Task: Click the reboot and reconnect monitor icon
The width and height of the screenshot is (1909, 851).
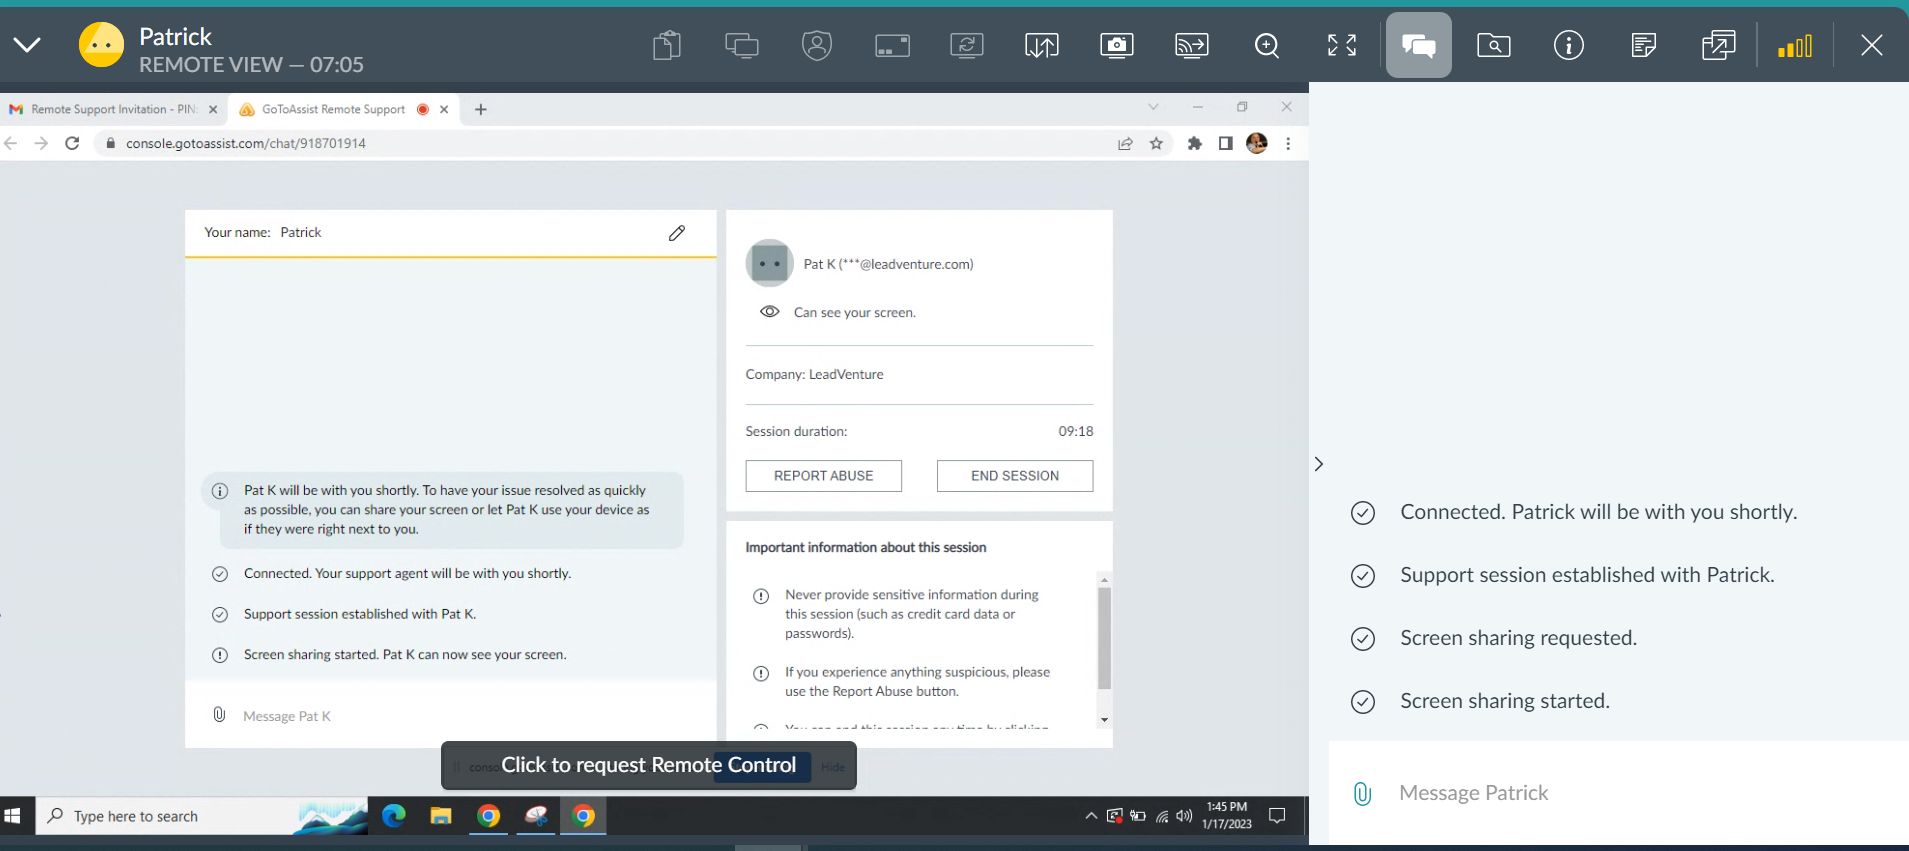Action: (967, 45)
